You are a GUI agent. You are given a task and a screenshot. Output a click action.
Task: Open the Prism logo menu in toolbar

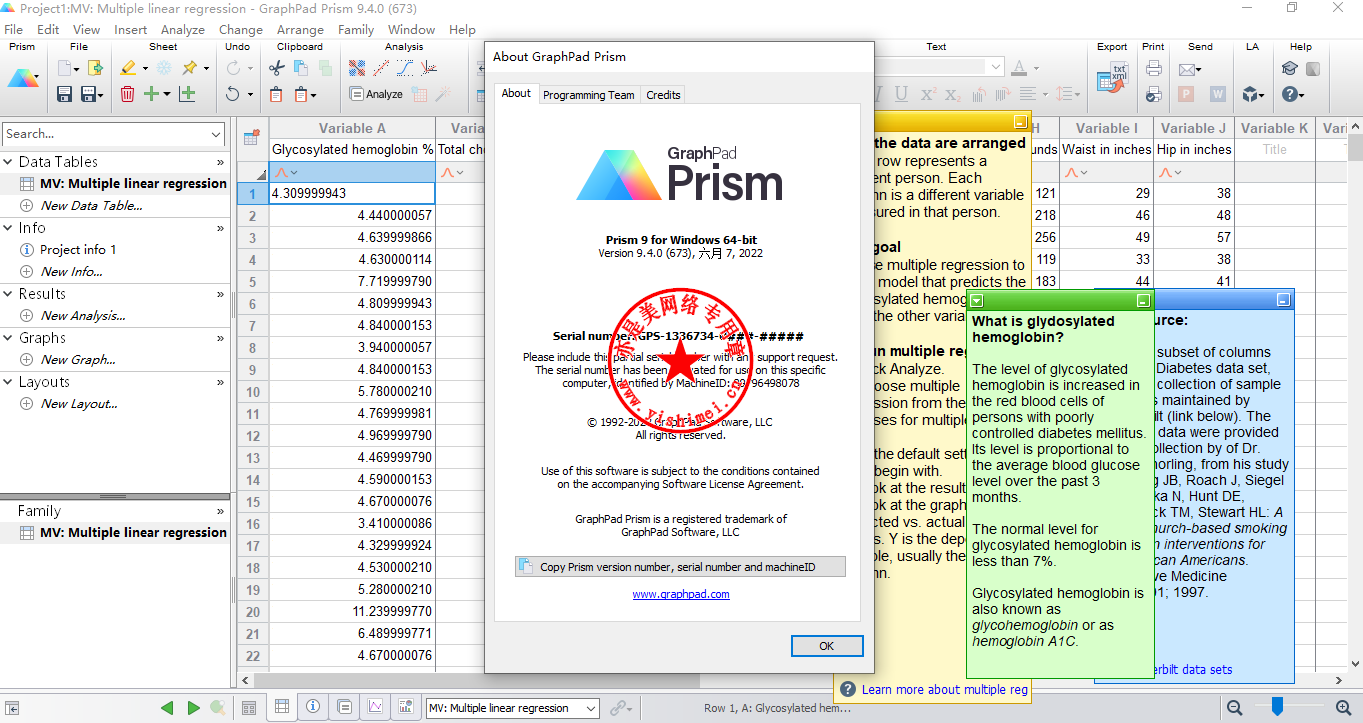point(22,80)
